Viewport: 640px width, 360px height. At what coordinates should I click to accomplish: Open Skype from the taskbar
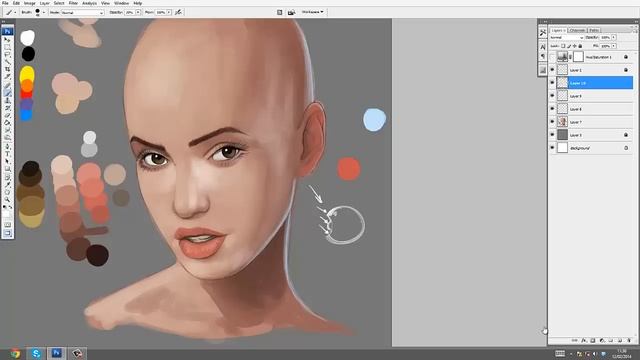[x=36, y=353]
